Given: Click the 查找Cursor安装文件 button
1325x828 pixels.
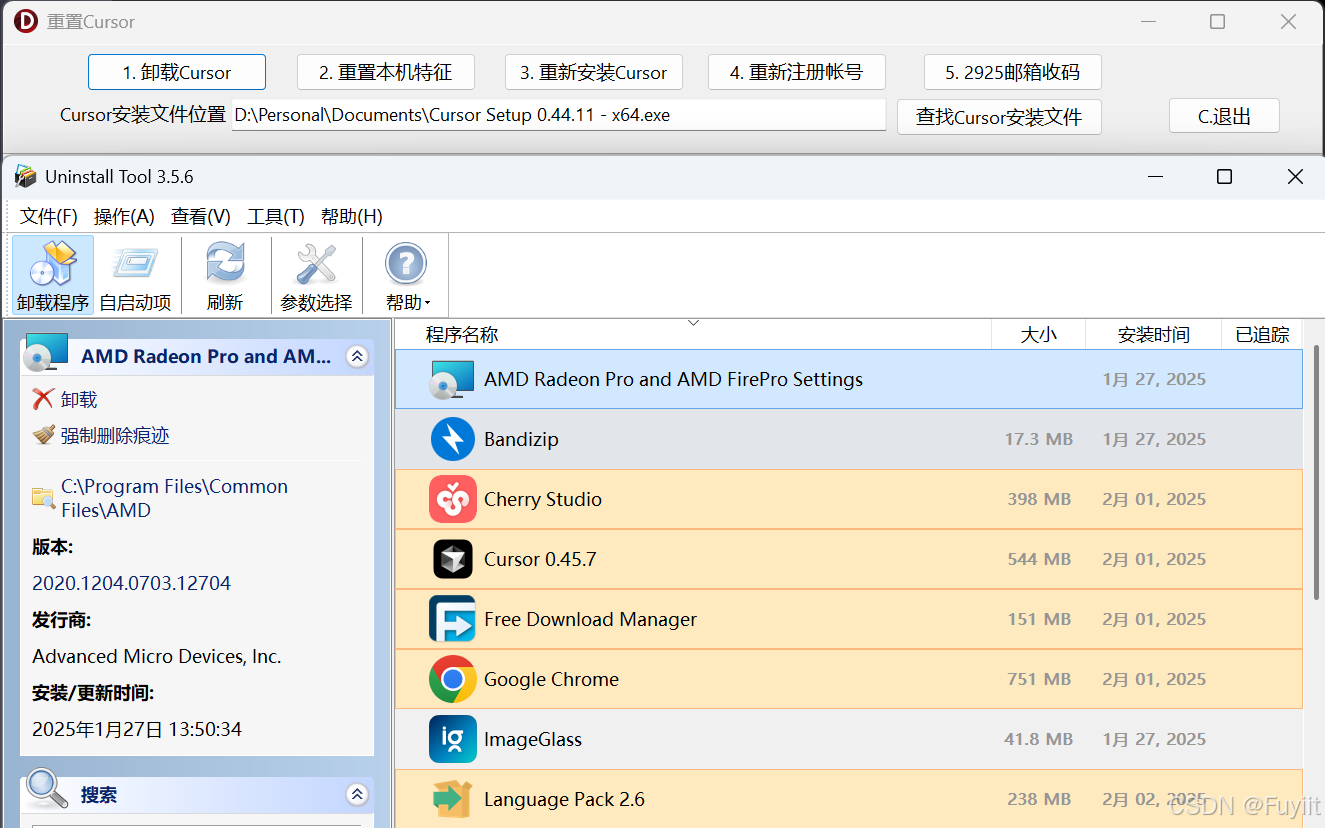Looking at the screenshot, I should coord(999,116).
